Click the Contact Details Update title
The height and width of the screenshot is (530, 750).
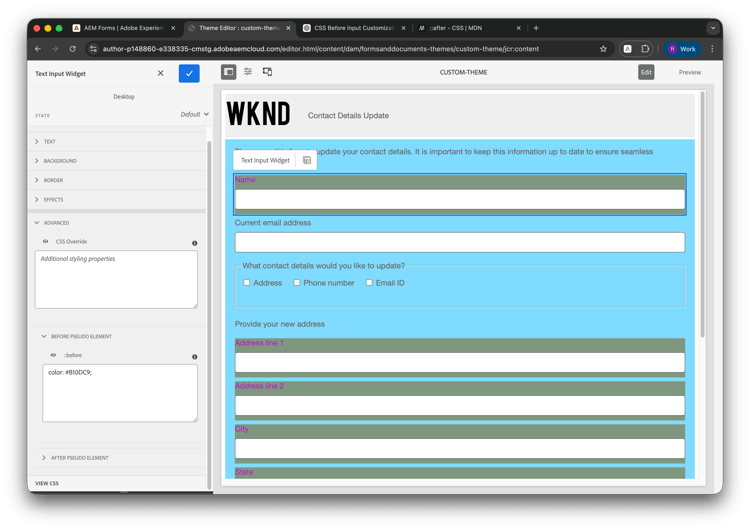[348, 116]
